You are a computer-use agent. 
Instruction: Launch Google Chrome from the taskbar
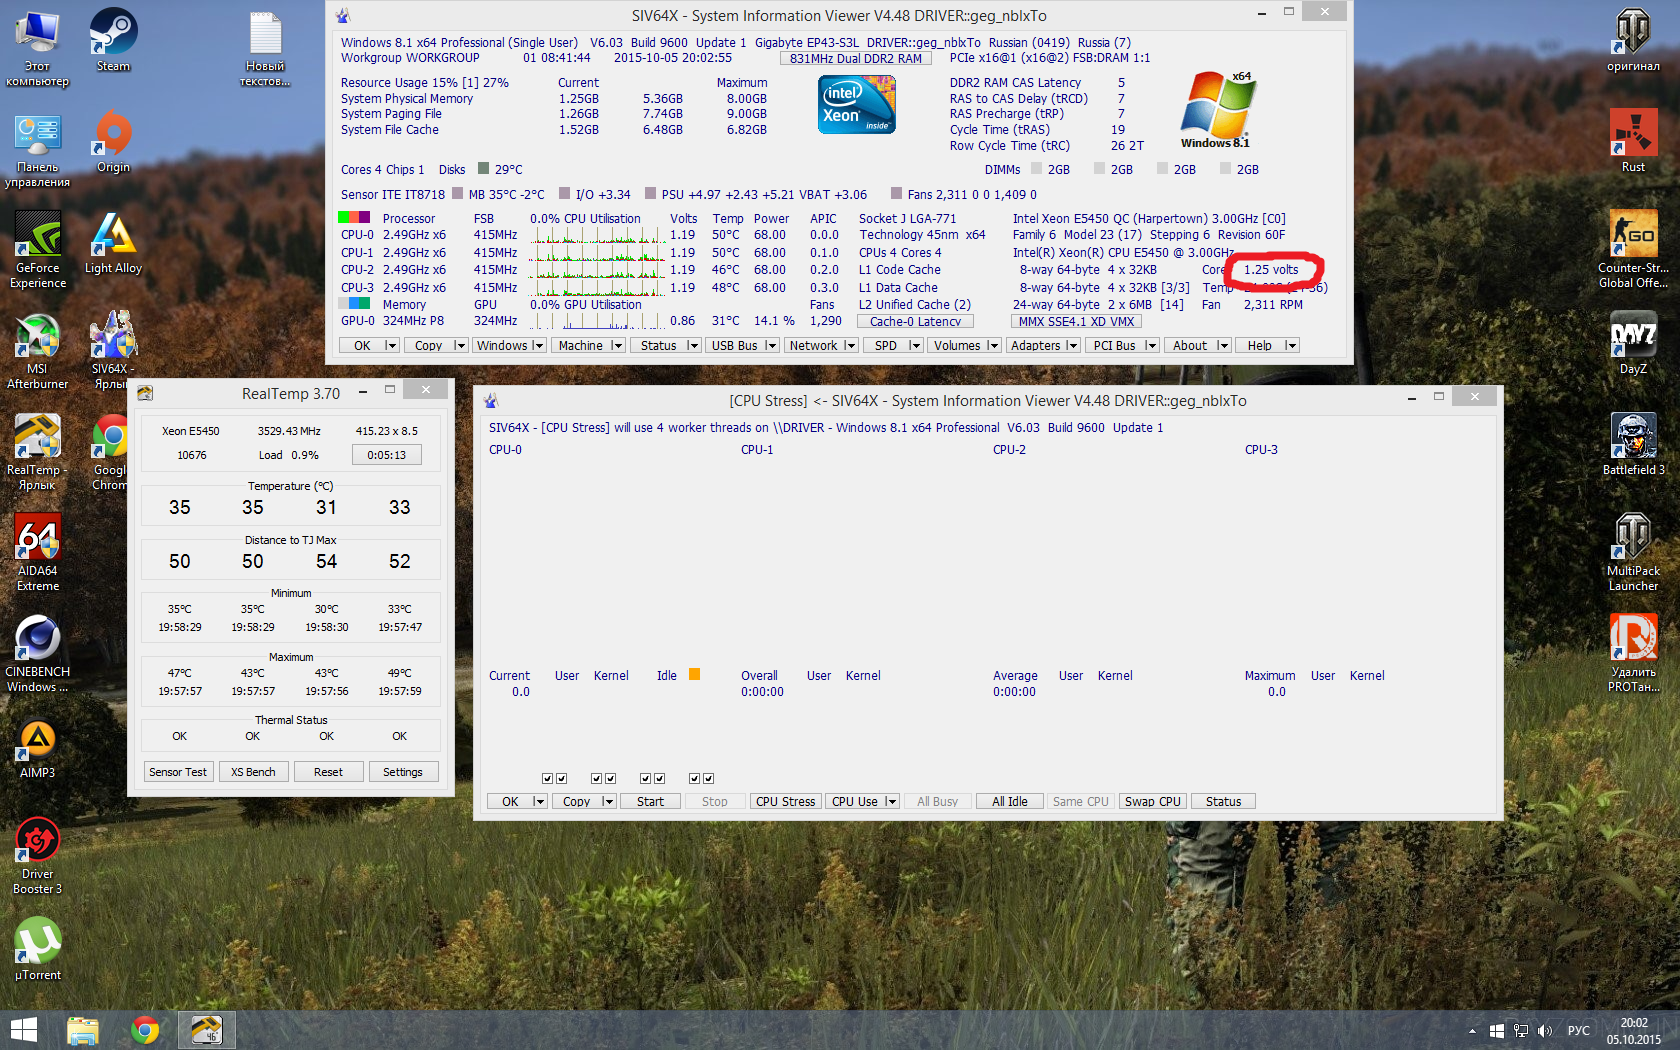point(145,1030)
